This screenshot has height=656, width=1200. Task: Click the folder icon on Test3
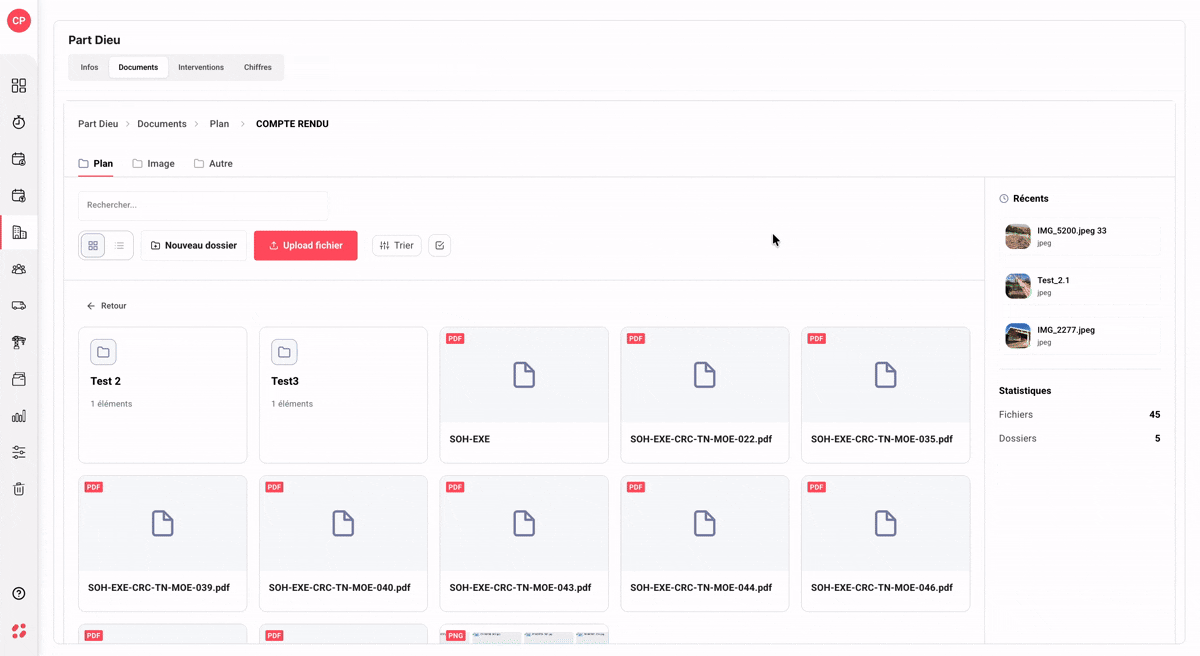[284, 352]
